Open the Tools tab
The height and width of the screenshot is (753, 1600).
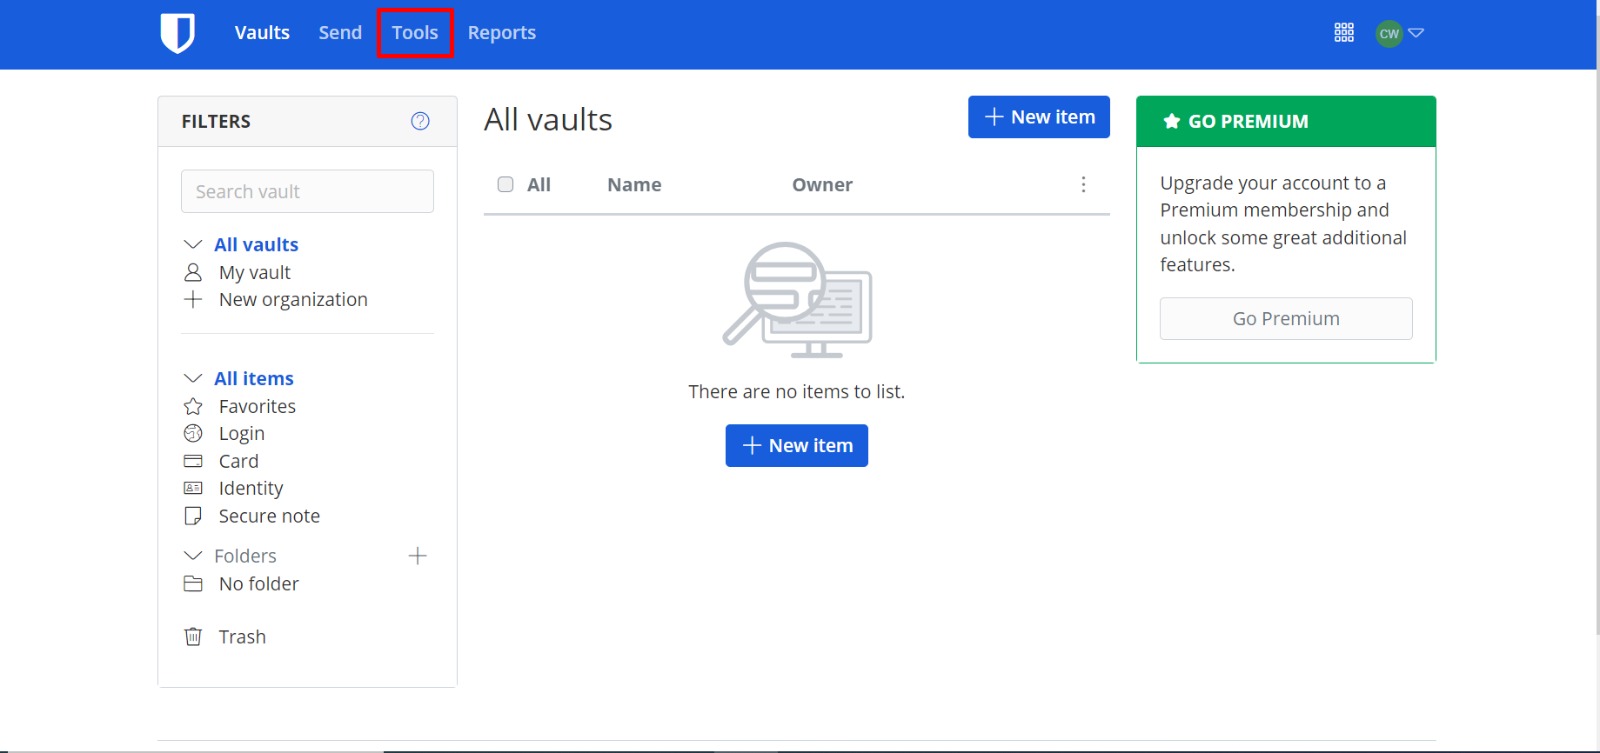click(415, 33)
